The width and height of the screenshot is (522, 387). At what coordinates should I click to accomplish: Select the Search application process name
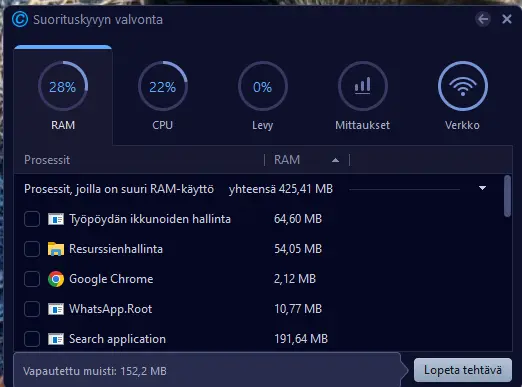tap(117, 339)
